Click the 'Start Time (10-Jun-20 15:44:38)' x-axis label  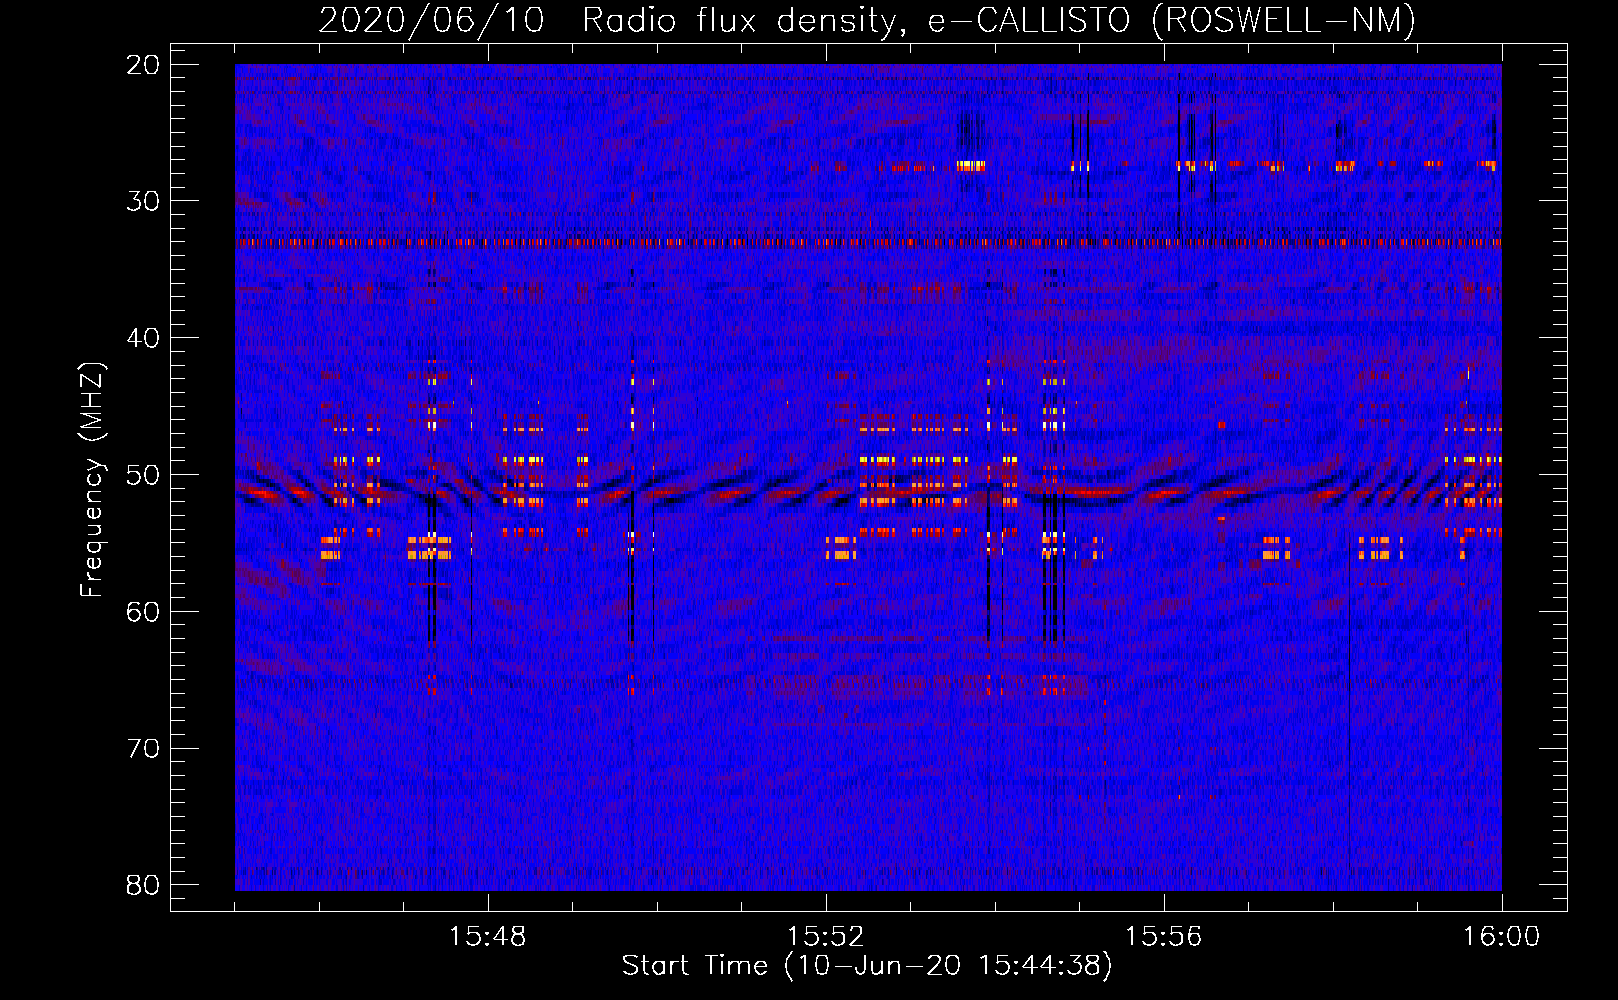[x=867, y=966]
